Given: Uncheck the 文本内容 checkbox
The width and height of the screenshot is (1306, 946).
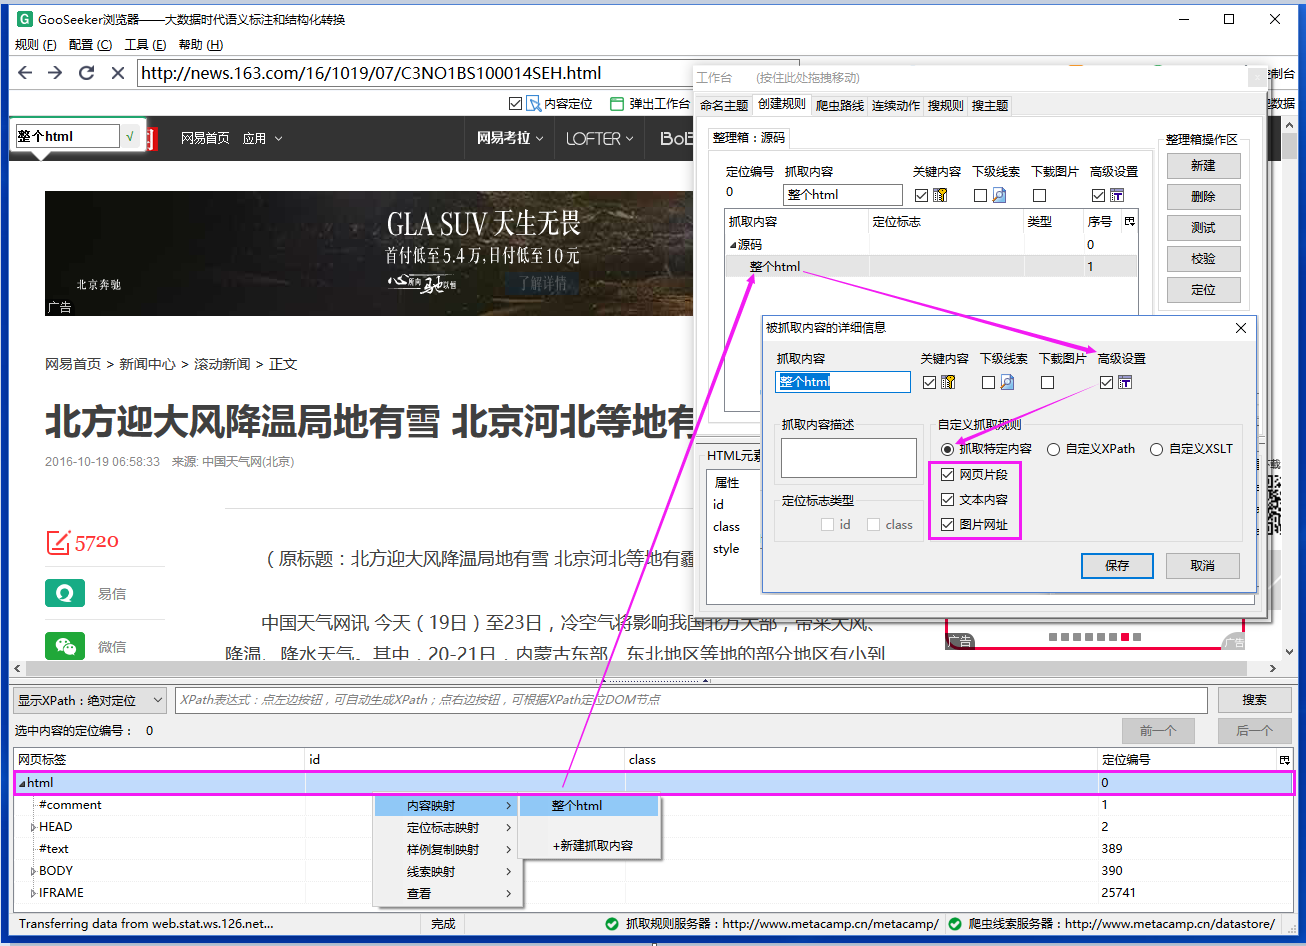Looking at the screenshot, I should coord(948,500).
